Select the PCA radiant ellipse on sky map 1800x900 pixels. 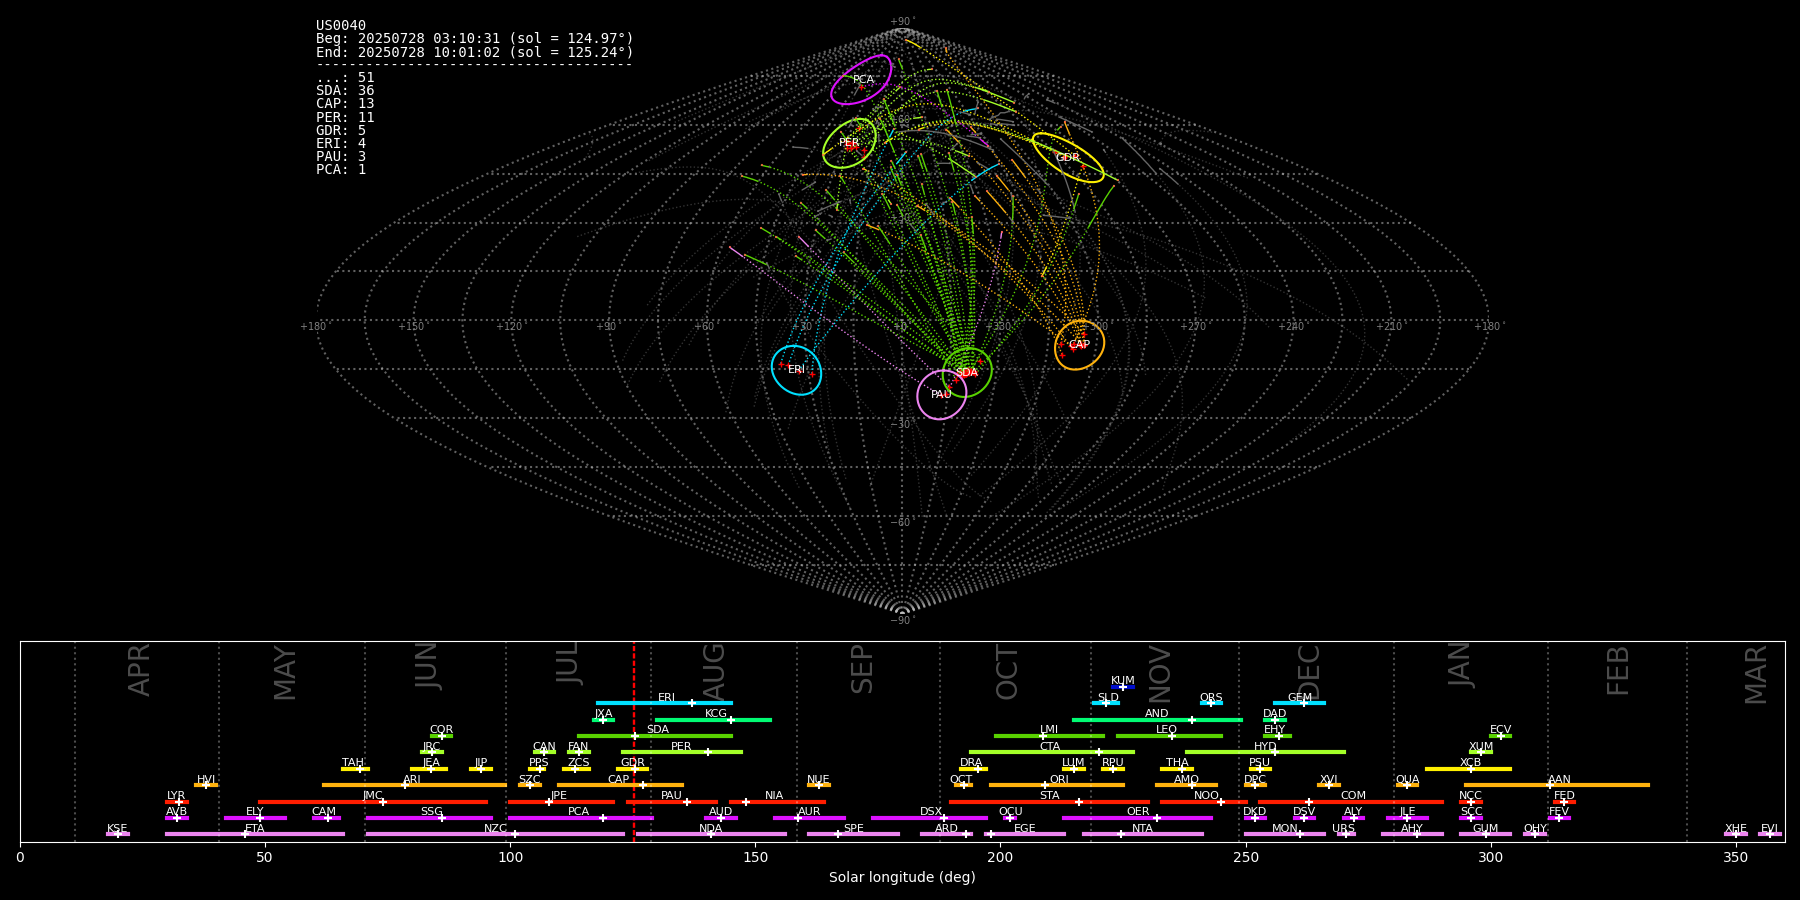pyautogui.click(x=861, y=79)
